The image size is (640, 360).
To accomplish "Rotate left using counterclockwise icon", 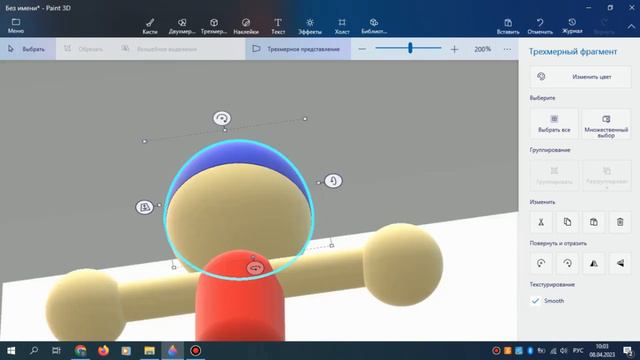I will (541, 263).
